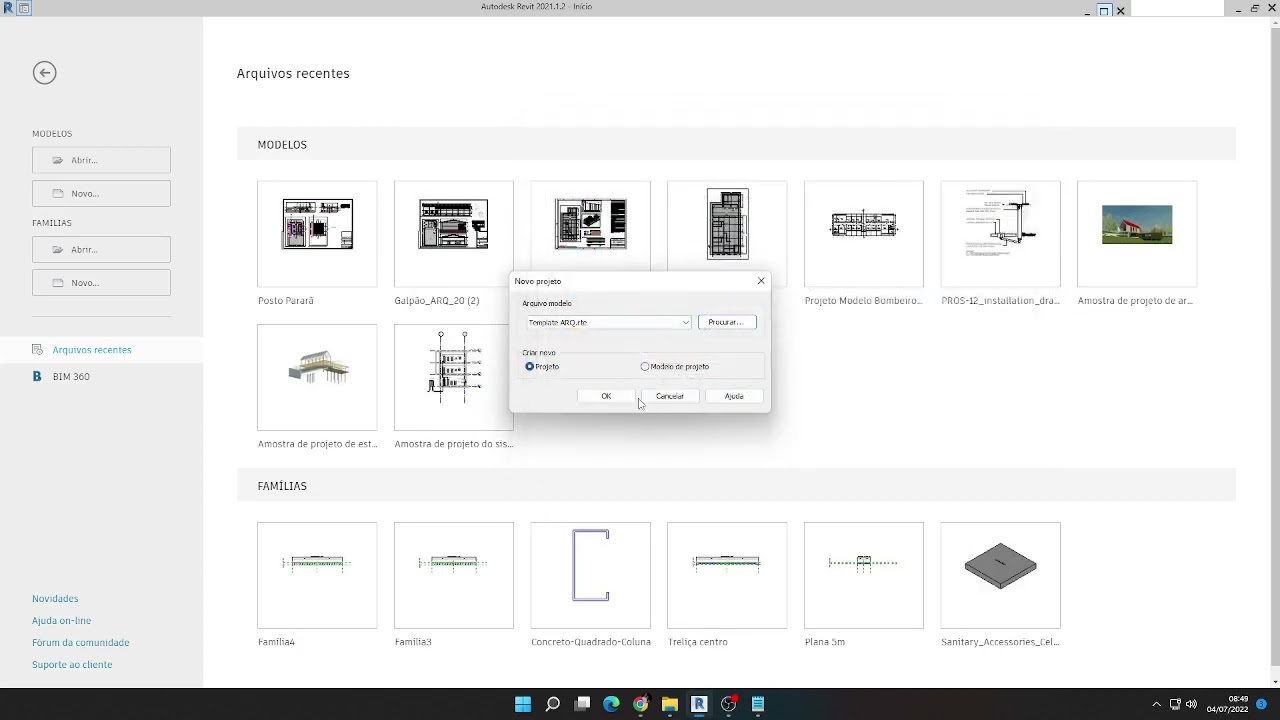The width and height of the screenshot is (1280, 720).
Task: Open Treliça centro family thumbnail
Action: click(727, 575)
